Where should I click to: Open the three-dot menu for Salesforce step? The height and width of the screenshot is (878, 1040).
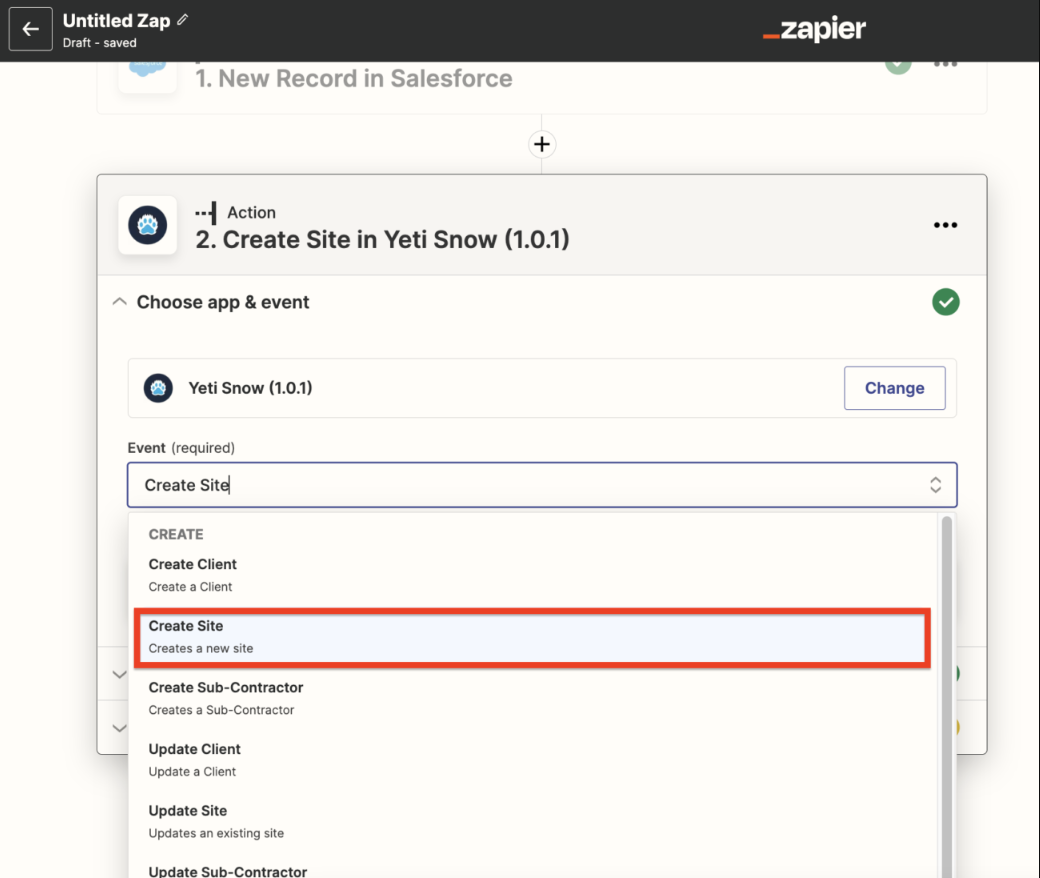point(945,64)
